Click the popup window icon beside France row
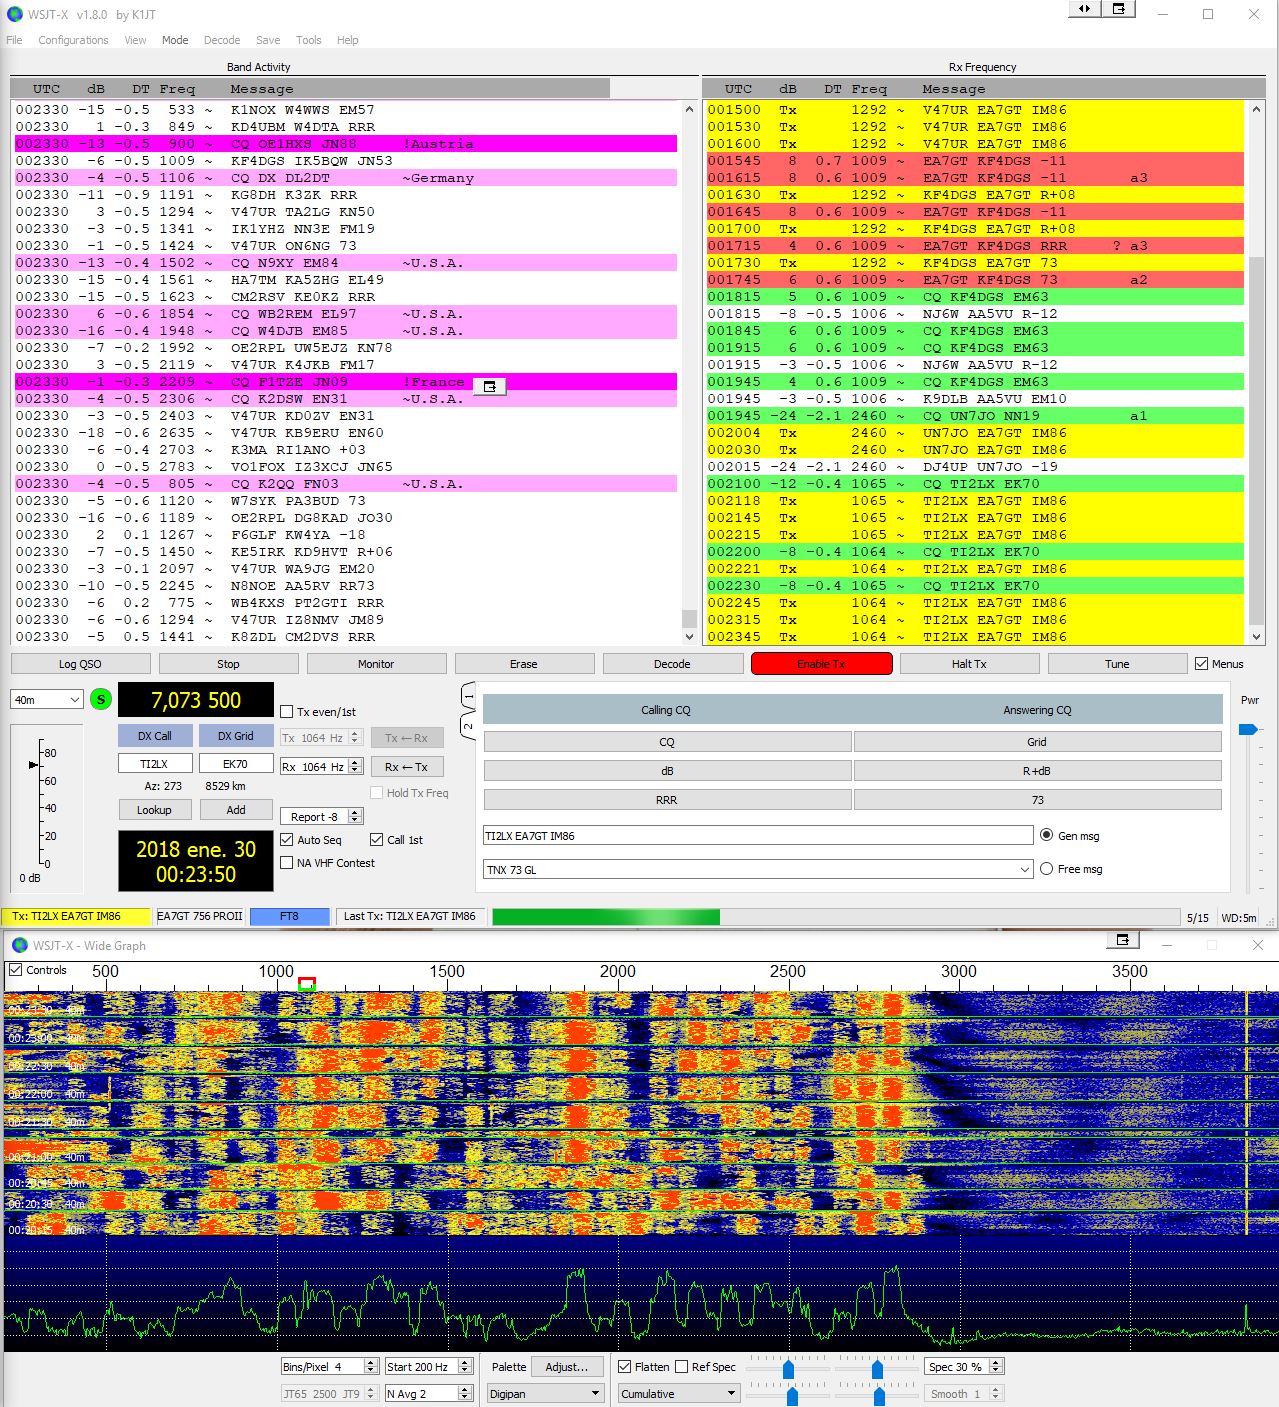This screenshot has width=1279, height=1407. pyautogui.click(x=489, y=386)
